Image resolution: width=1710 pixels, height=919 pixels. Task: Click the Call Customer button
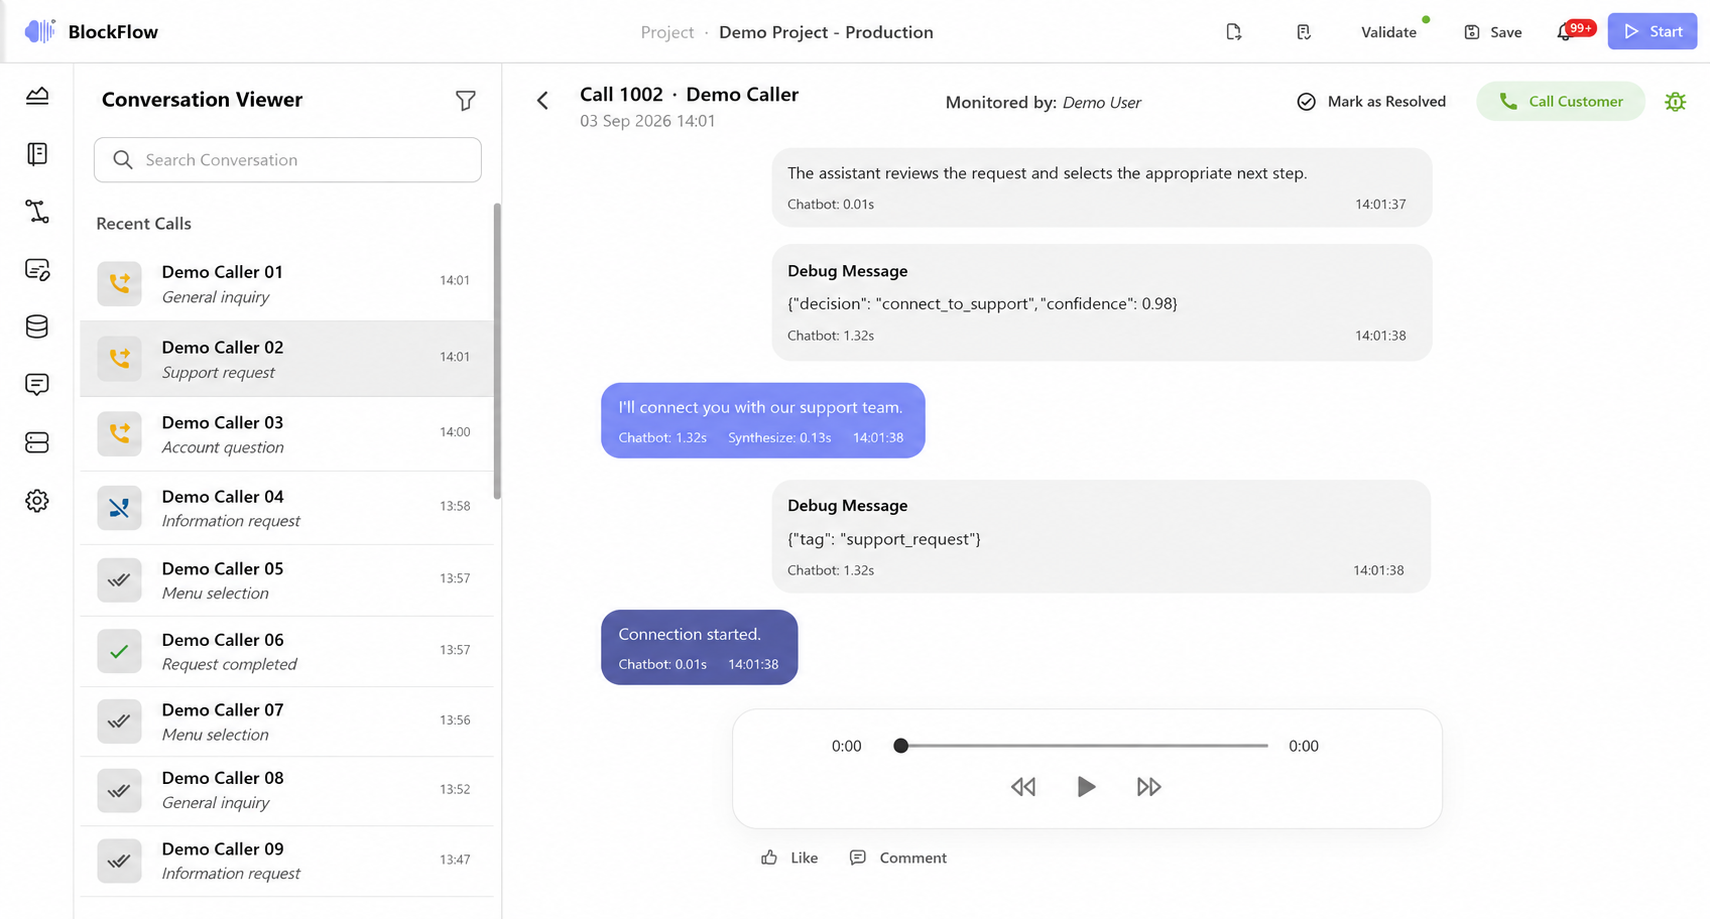[1560, 101]
